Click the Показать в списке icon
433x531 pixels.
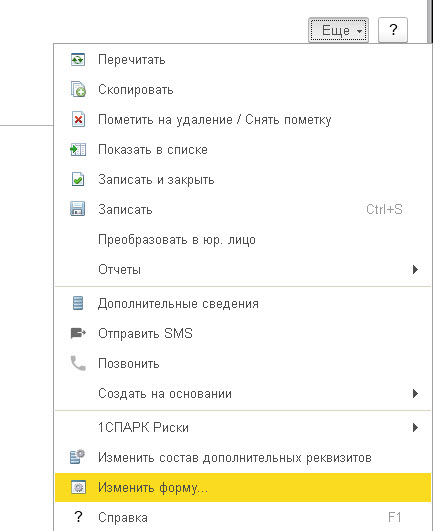click(x=78, y=149)
